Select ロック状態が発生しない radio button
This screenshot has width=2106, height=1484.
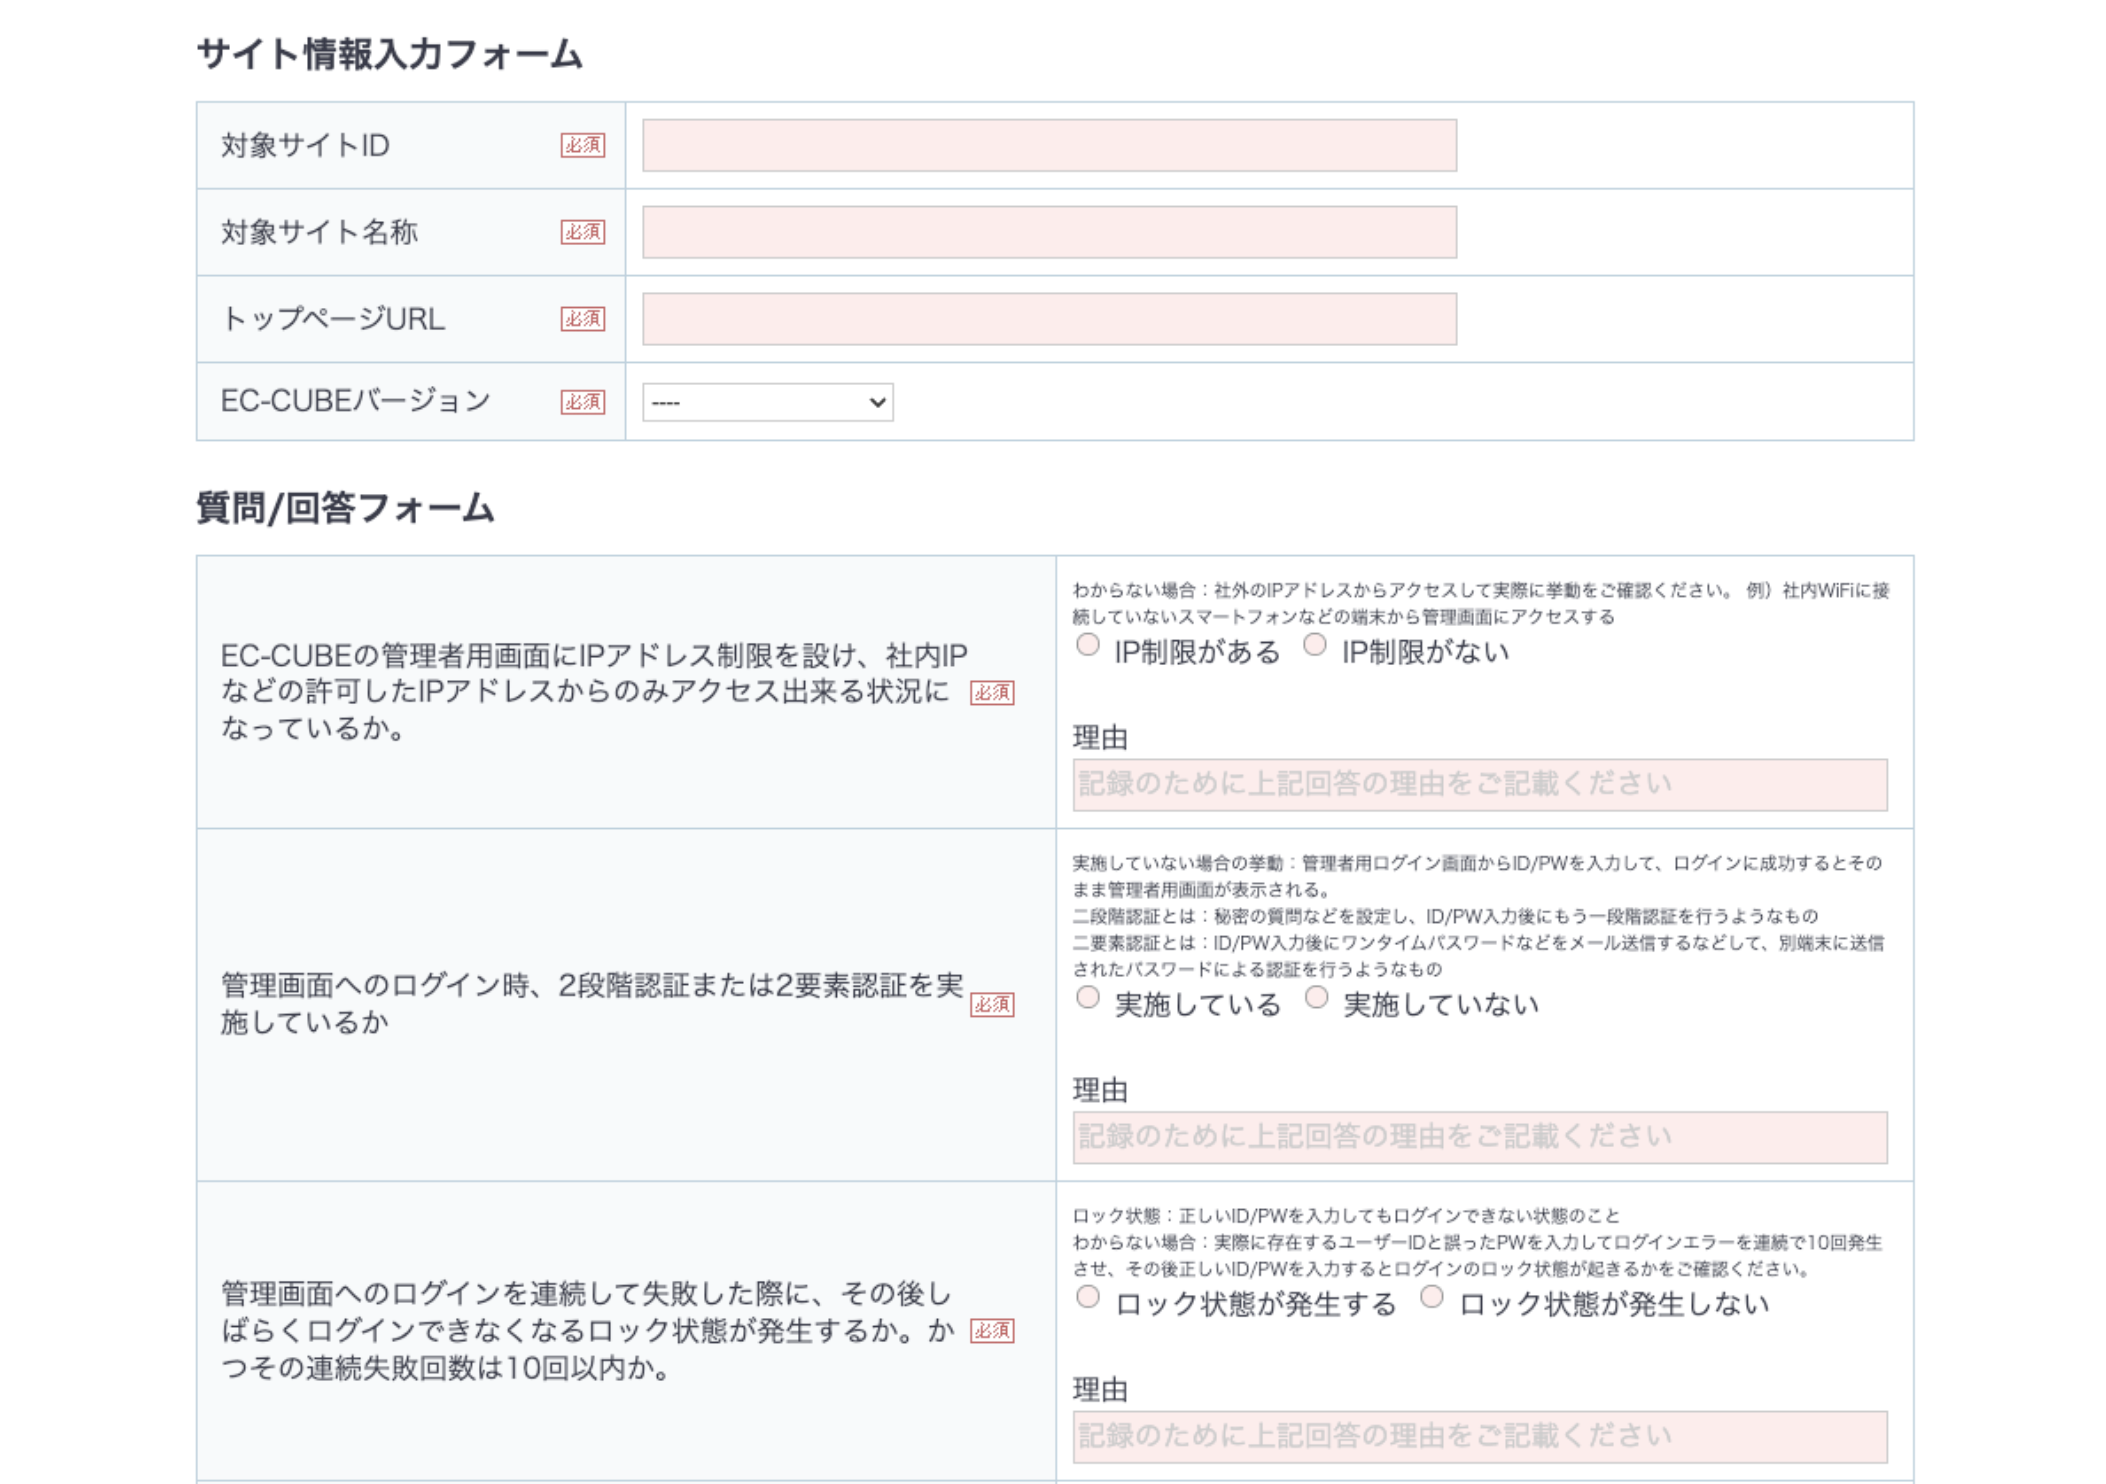point(1432,1297)
